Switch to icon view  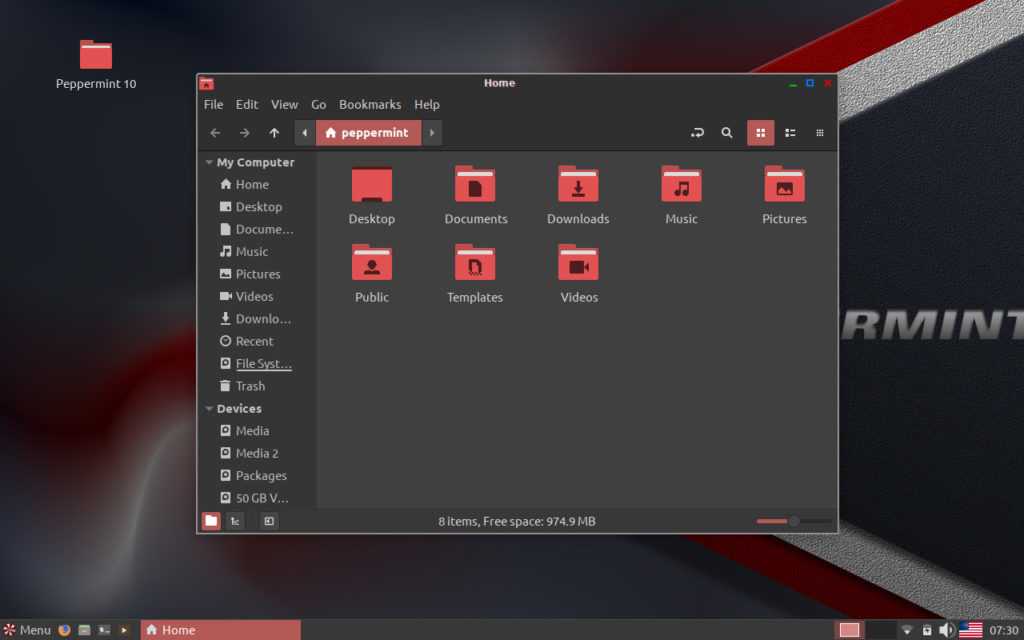(x=760, y=133)
